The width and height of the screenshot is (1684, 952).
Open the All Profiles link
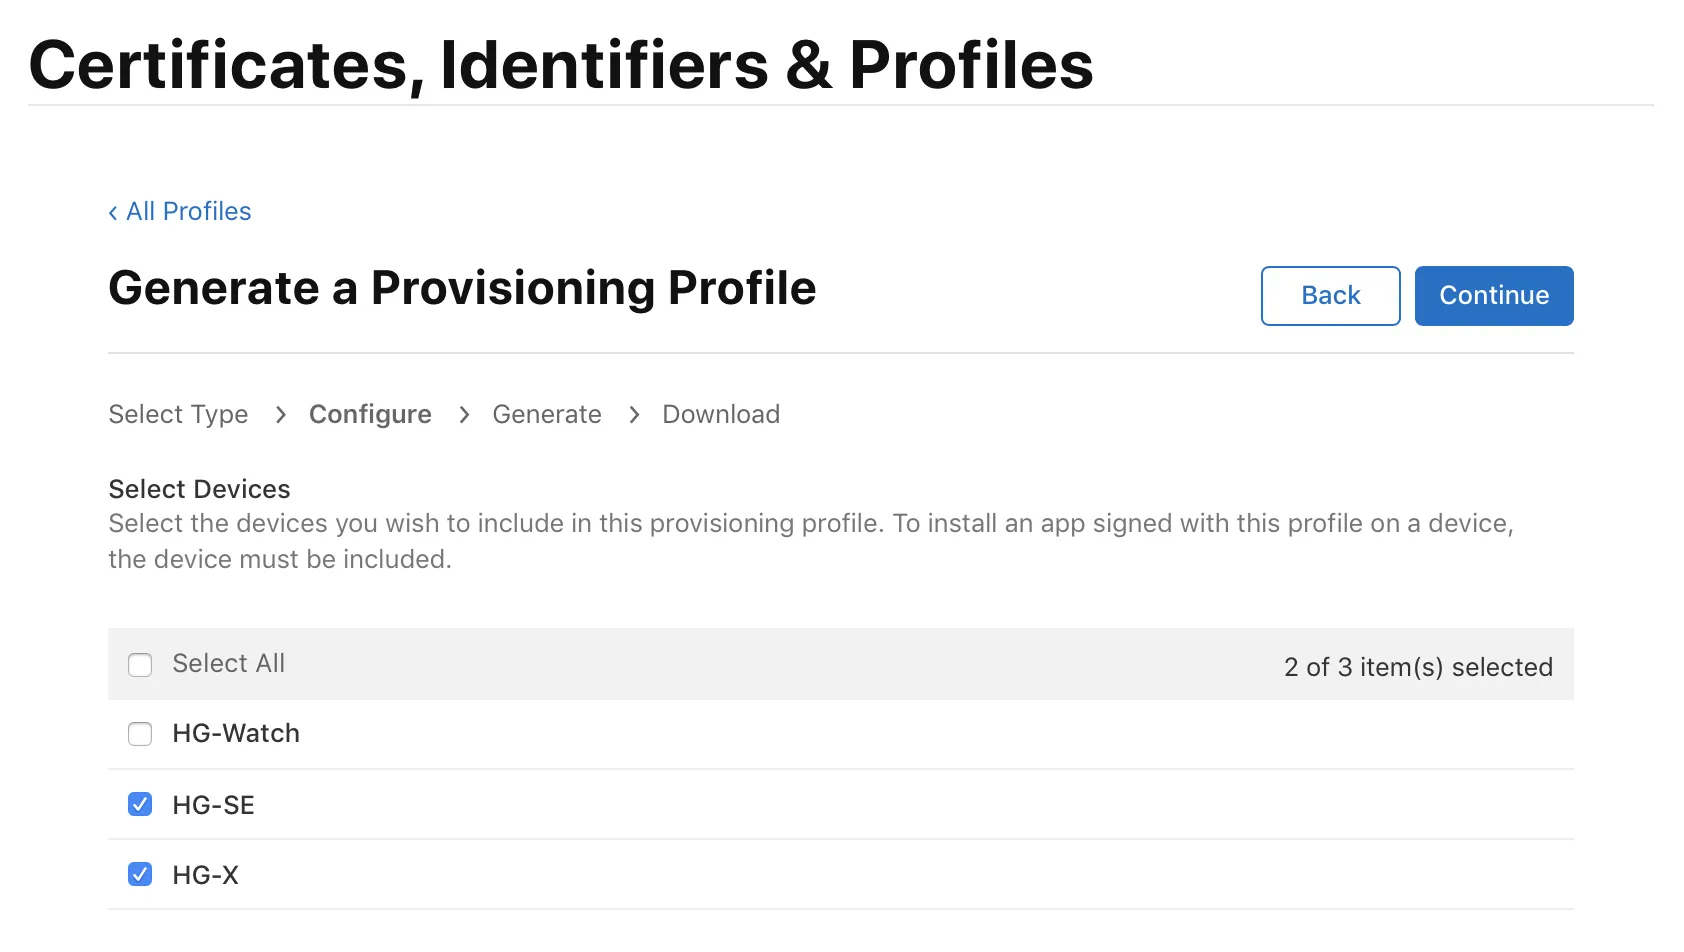coord(188,212)
